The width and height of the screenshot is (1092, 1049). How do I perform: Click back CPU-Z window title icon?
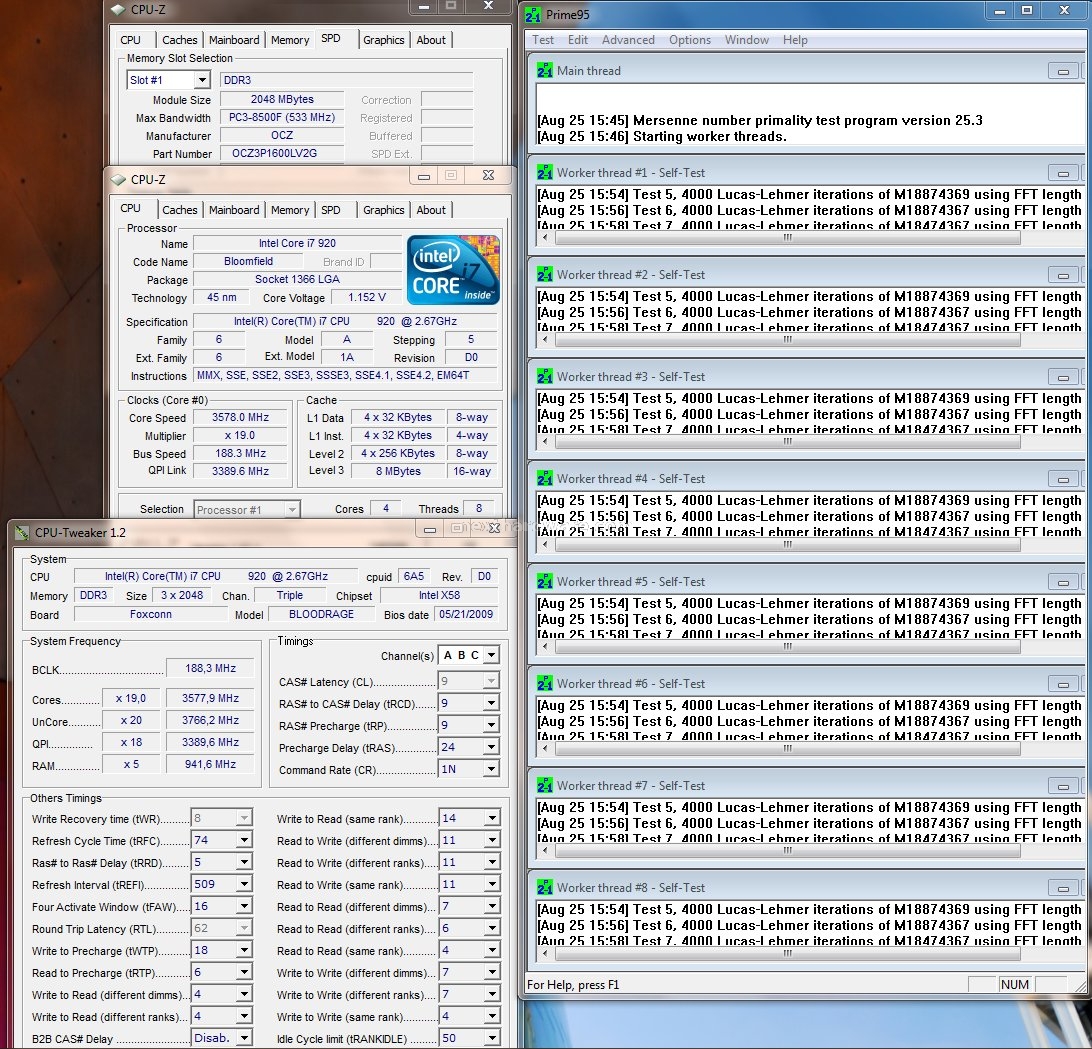(118, 10)
